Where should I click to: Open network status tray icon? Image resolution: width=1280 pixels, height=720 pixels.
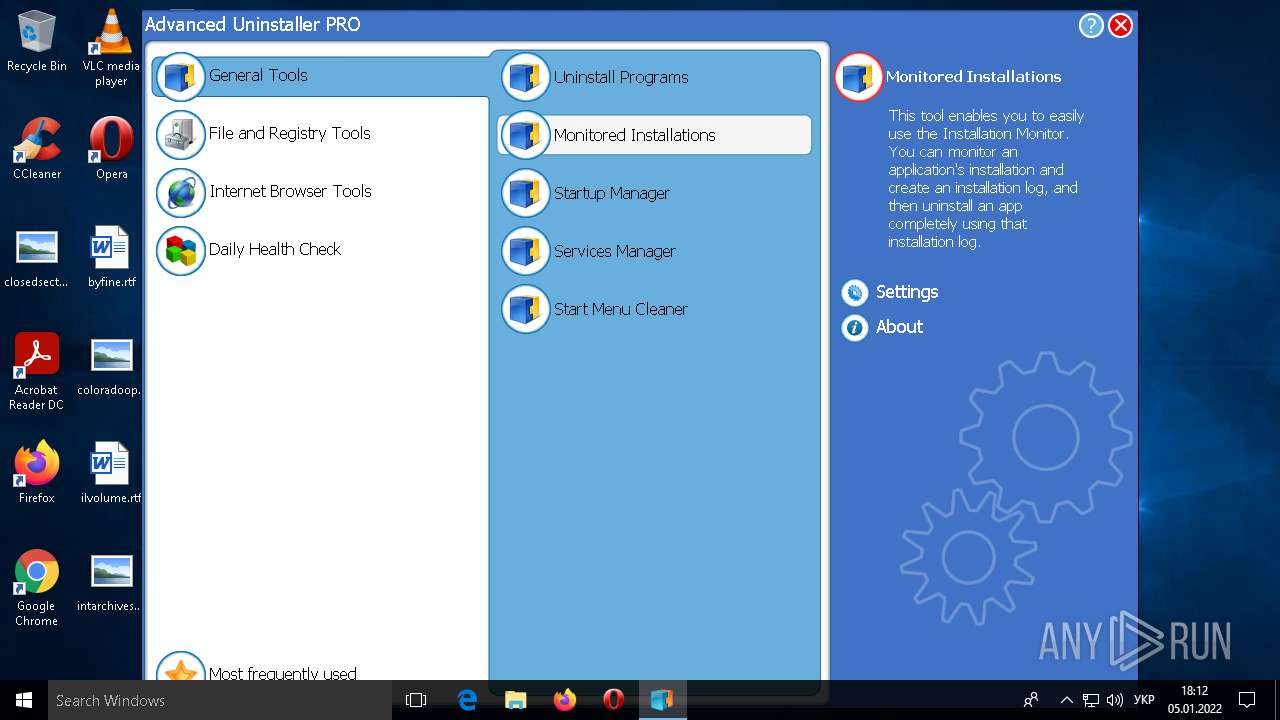(1091, 700)
